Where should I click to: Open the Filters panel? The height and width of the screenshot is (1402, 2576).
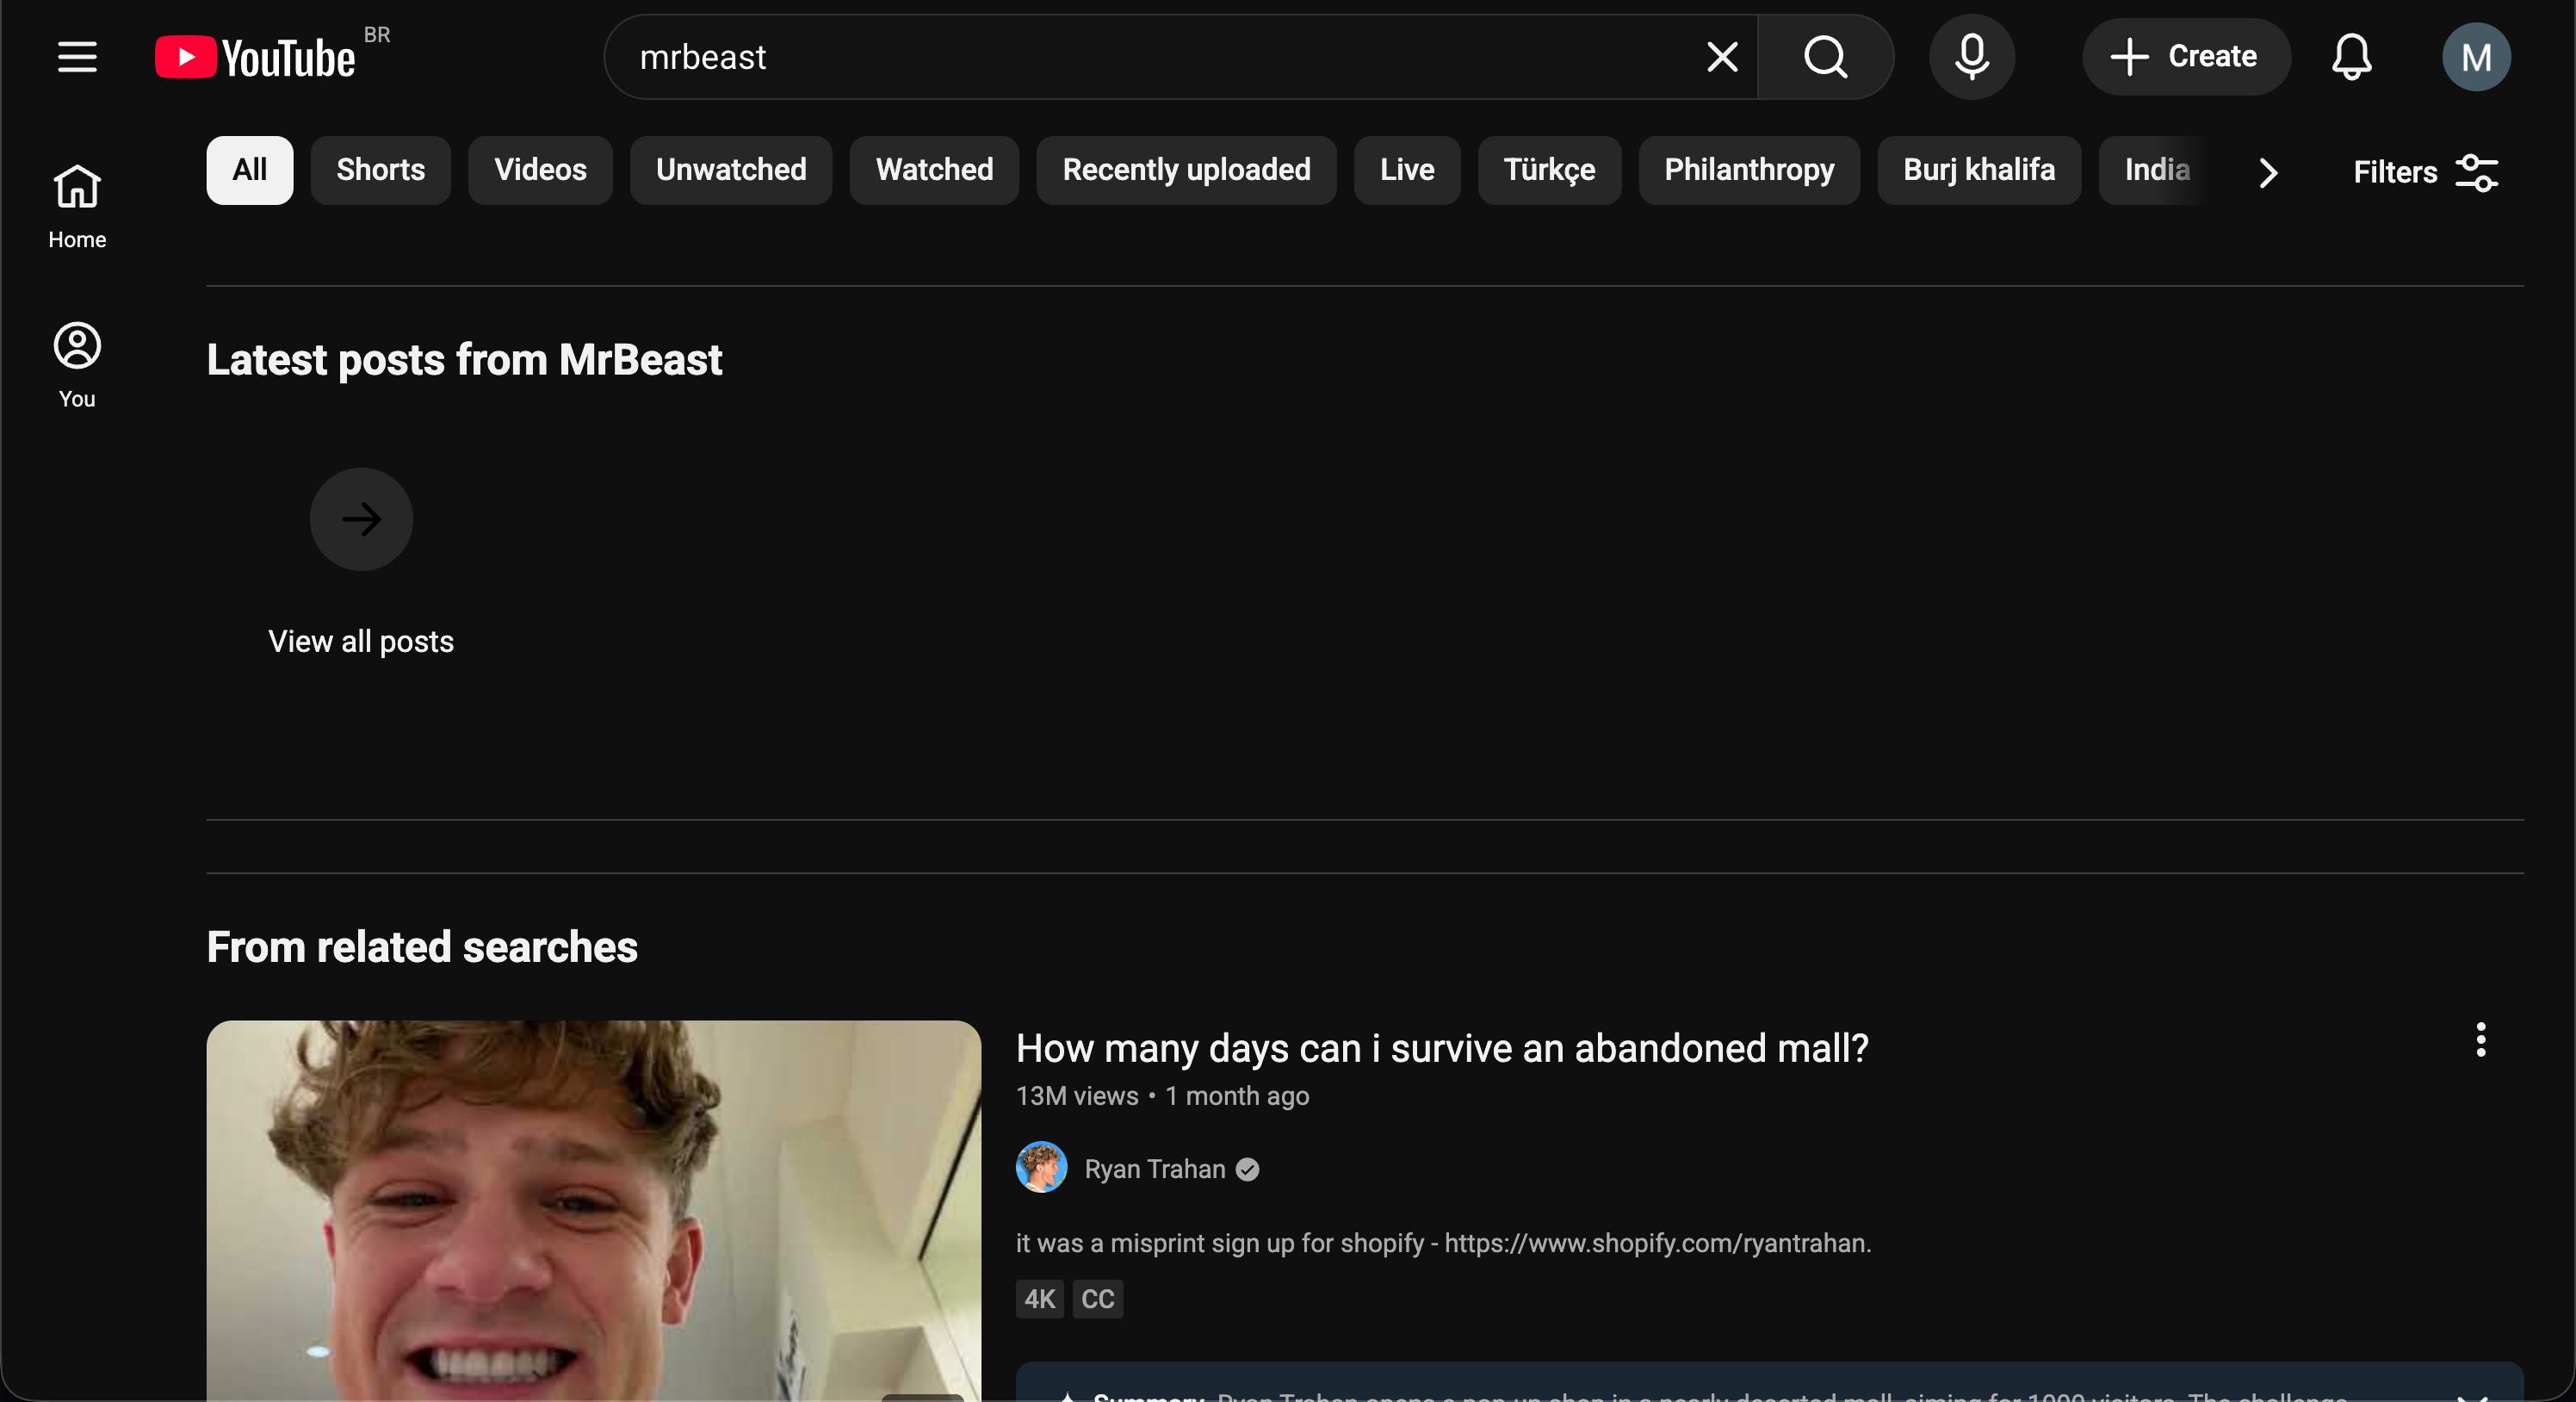coord(2426,172)
